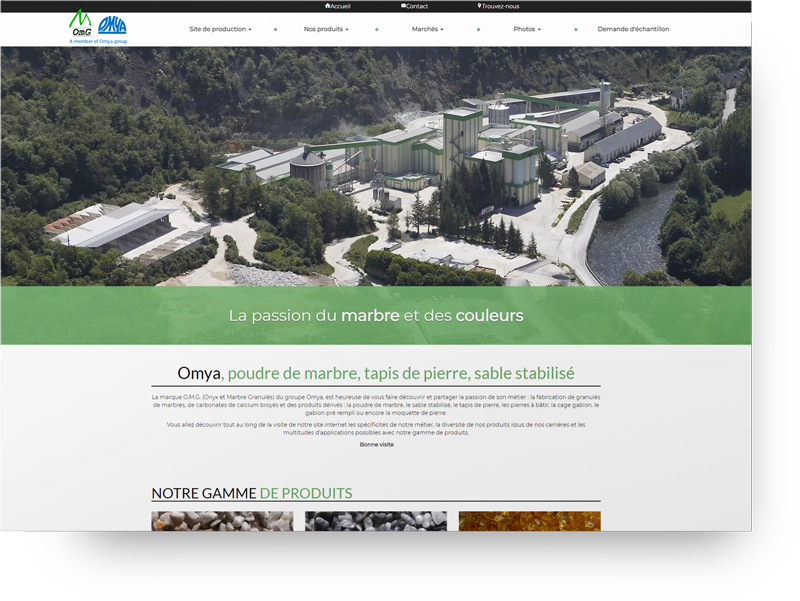Click the location pin icon for Trouvez-nous

point(479,5)
